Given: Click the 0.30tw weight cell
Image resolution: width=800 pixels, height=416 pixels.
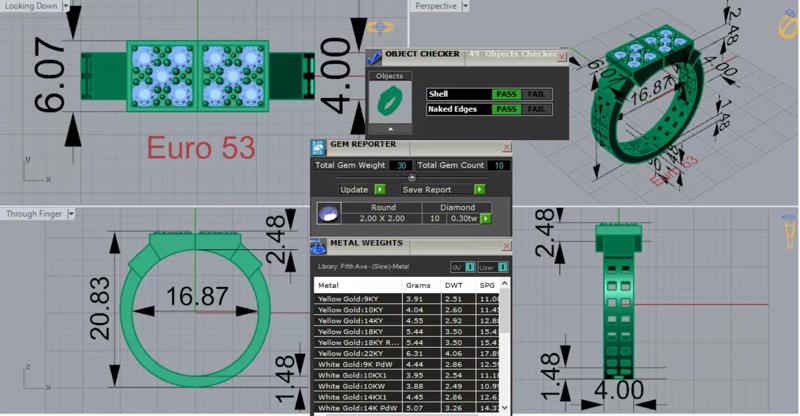Looking at the screenshot, I should 464,218.
